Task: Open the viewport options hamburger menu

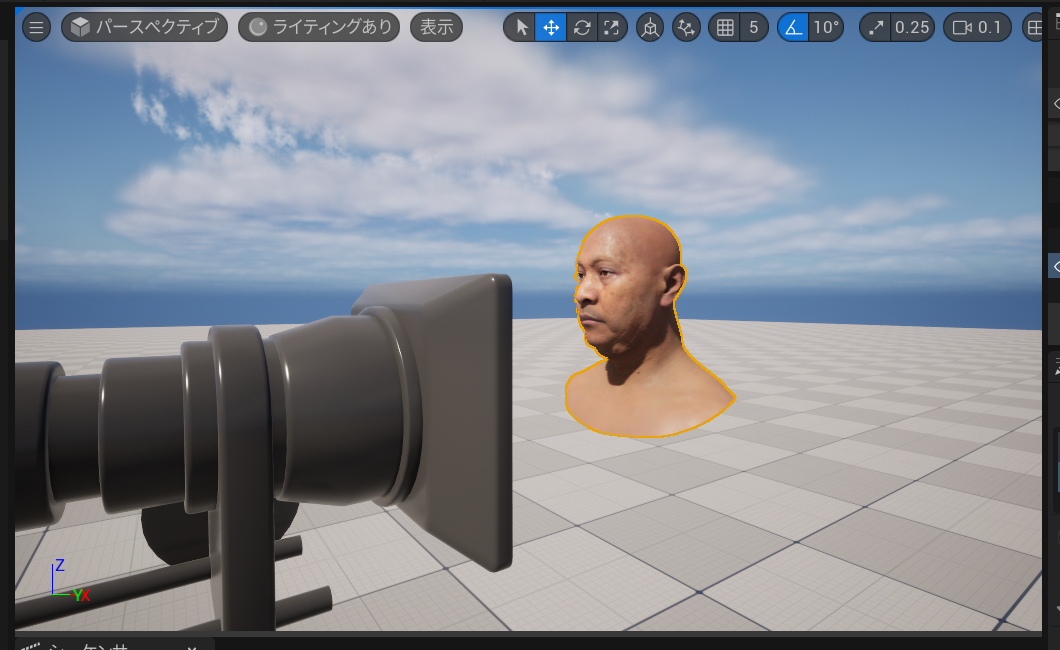Action: [37, 27]
